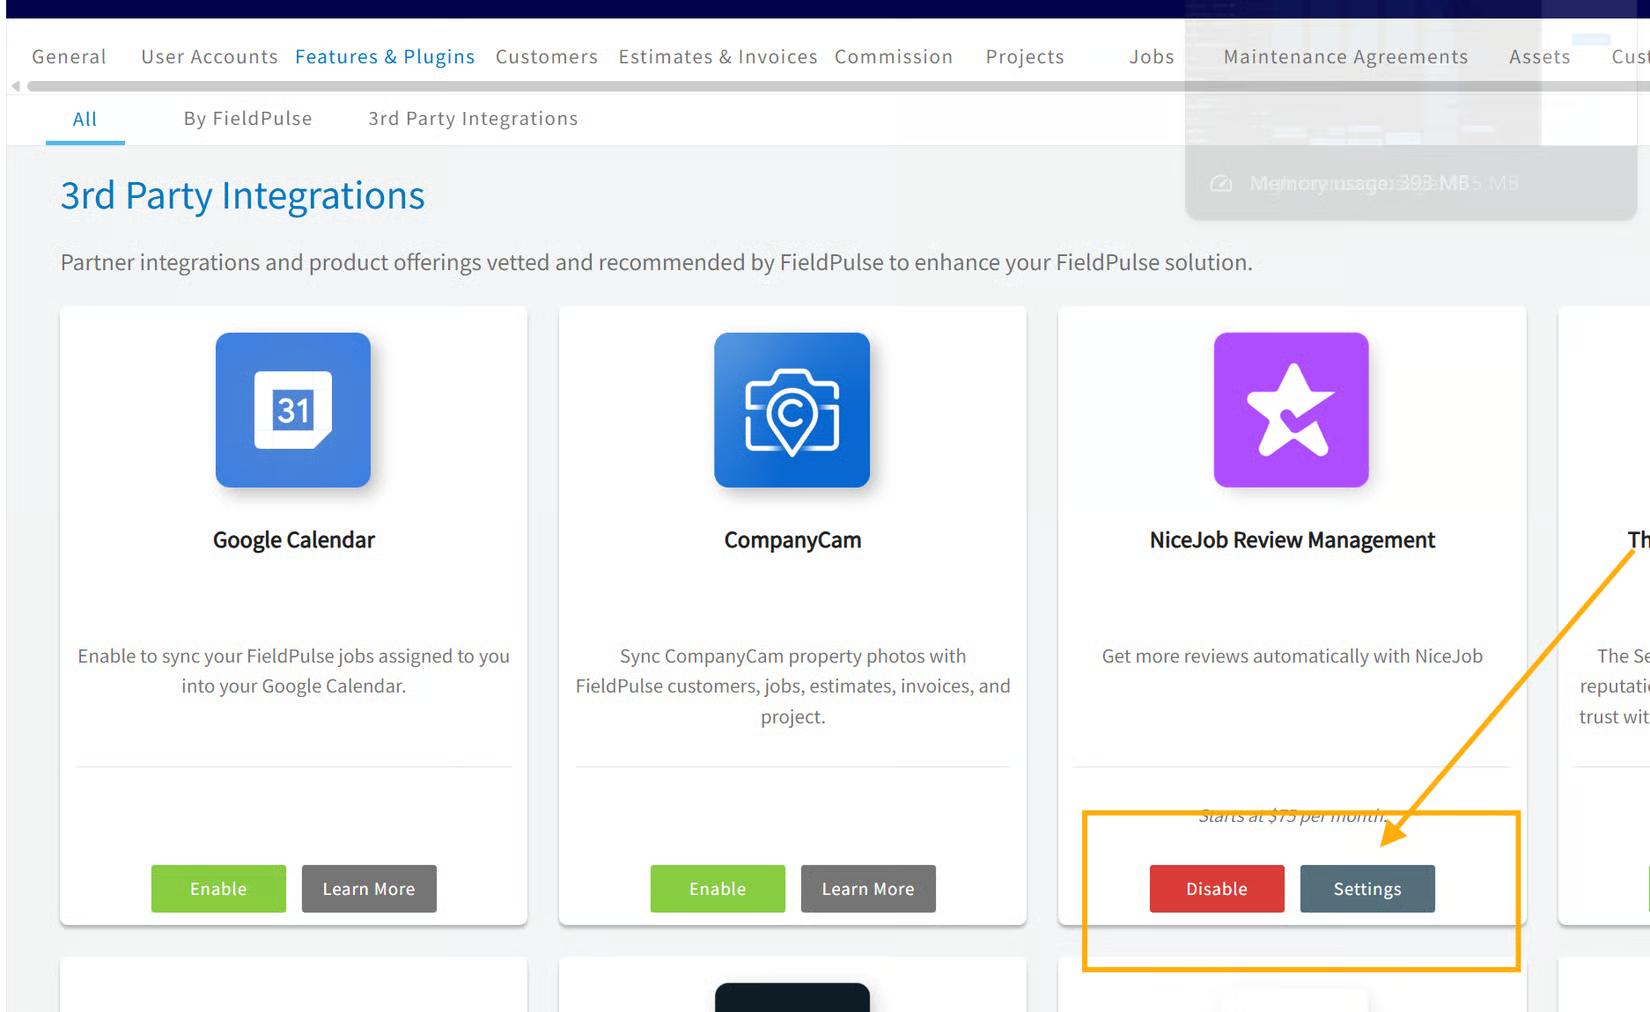
Task: Select the Assets tab
Action: pos(1540,57)
